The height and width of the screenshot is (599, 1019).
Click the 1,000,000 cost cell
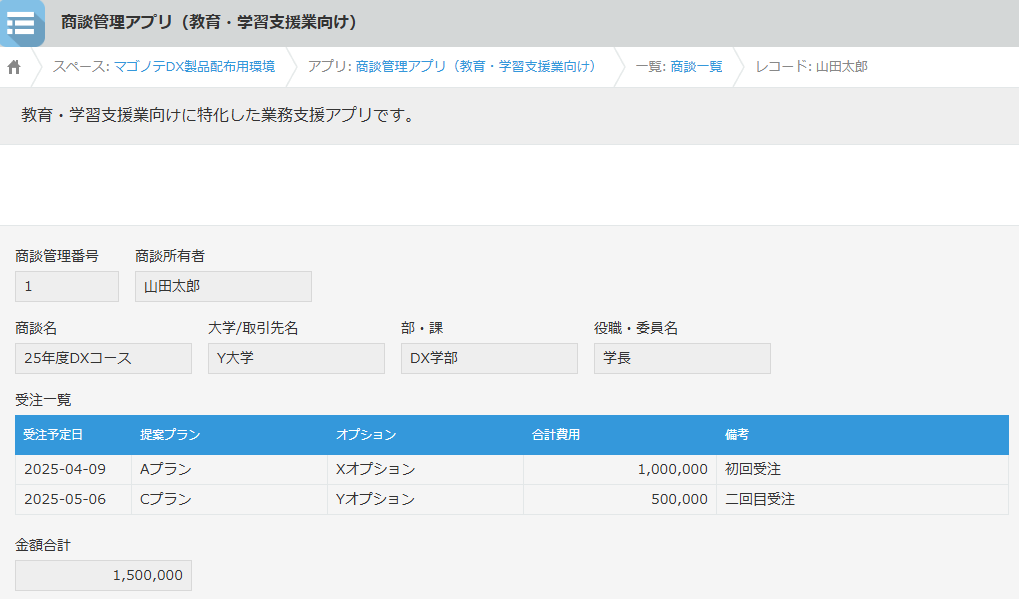620,469
